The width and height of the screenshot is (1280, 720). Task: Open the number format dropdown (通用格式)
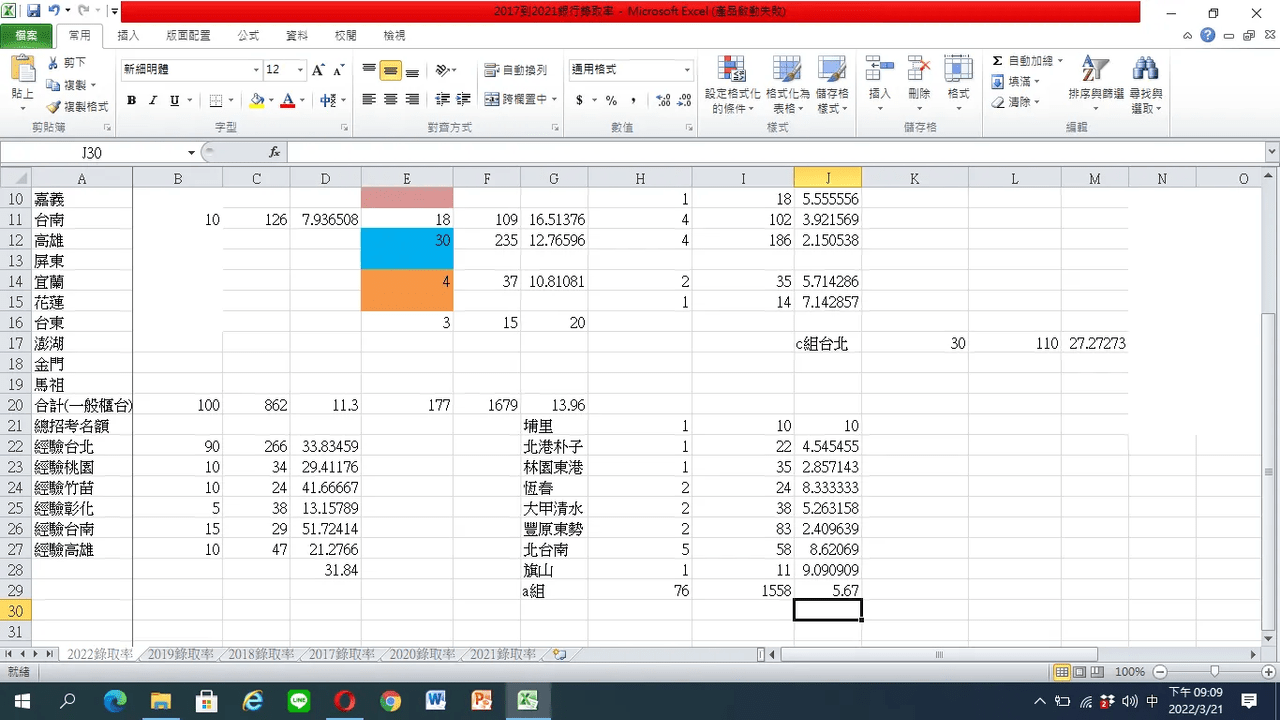[x=687, y=70]
